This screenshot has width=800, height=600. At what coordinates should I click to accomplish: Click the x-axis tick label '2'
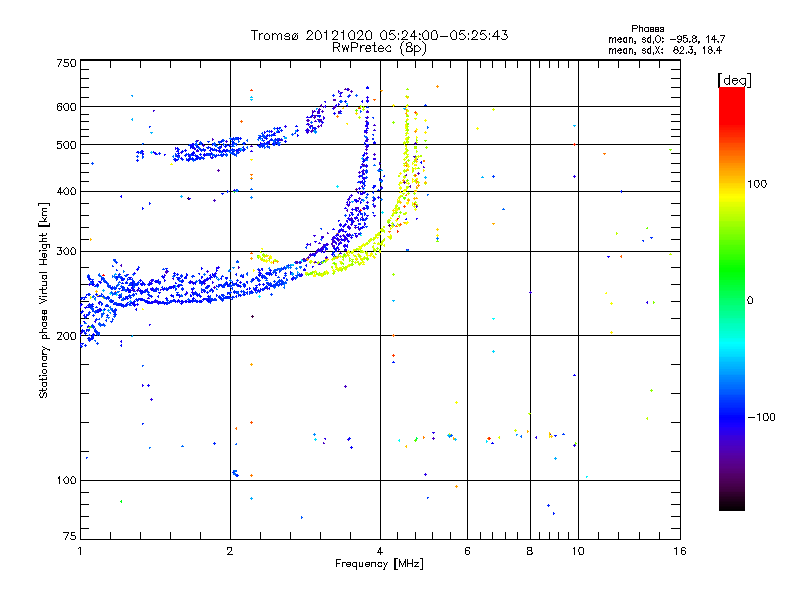pos(230,551)
